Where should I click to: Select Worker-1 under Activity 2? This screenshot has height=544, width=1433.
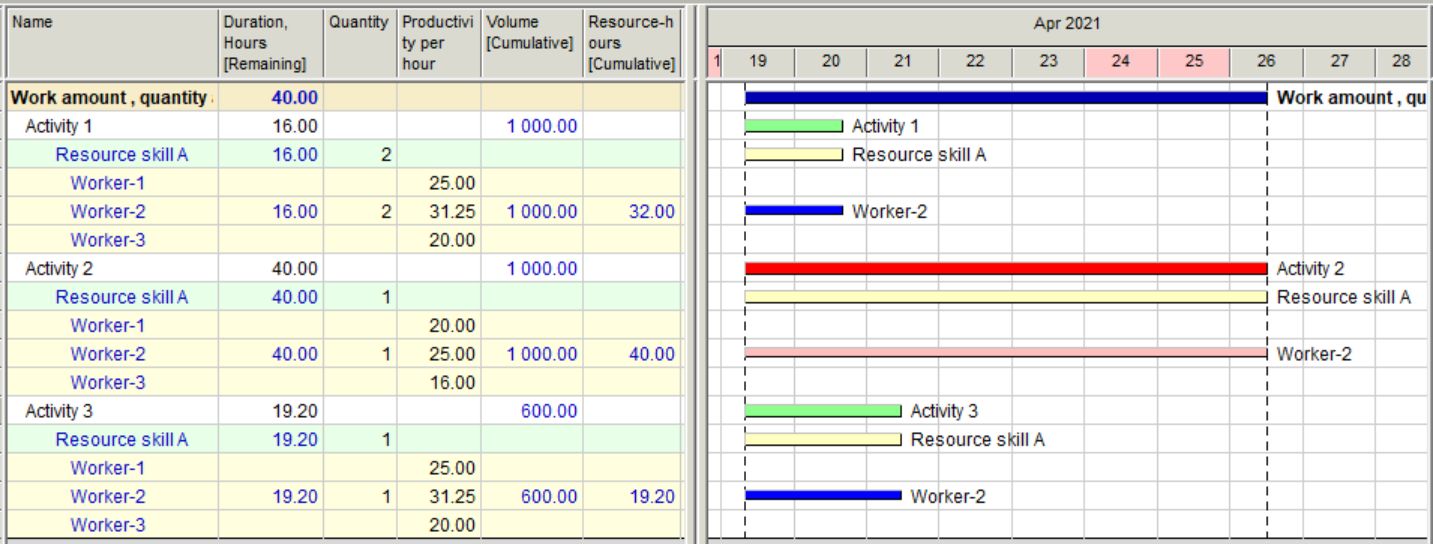tap(107, 325)
